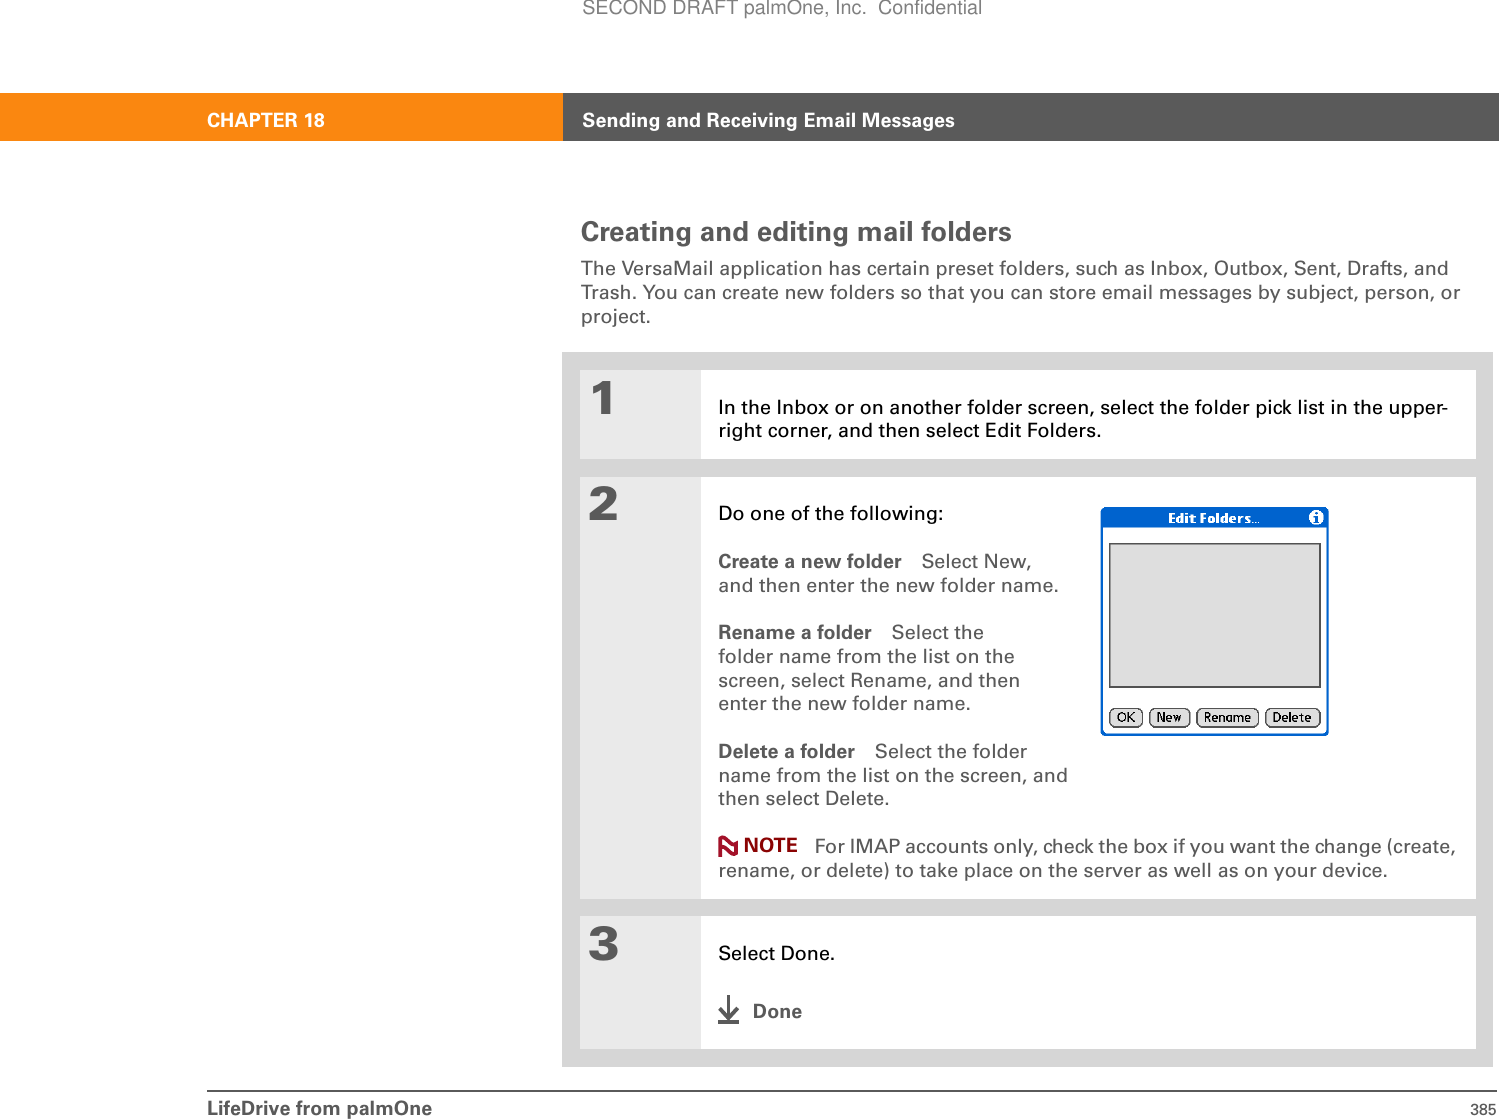Screen dimensions: 1499x1119
Task: Click the 'Create a new folder' label
Action: pos(810,562)
